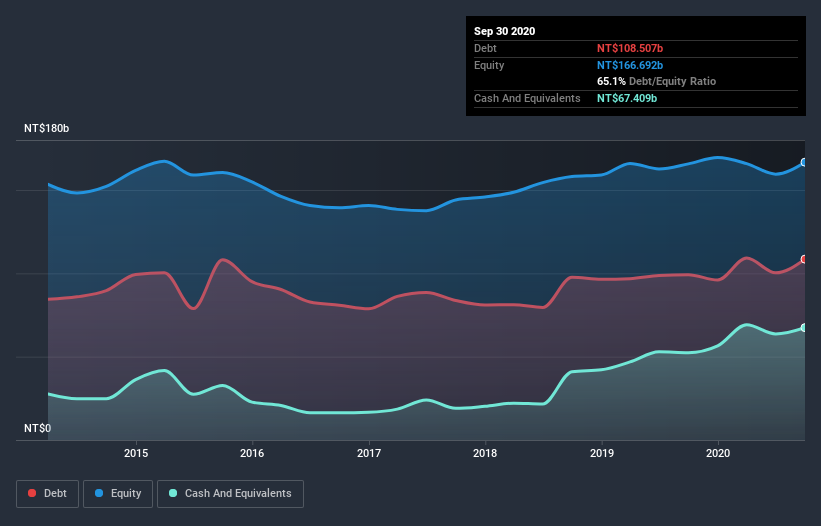
Task: Click the Debt row label in tooltip
Action: coord(485,48)
